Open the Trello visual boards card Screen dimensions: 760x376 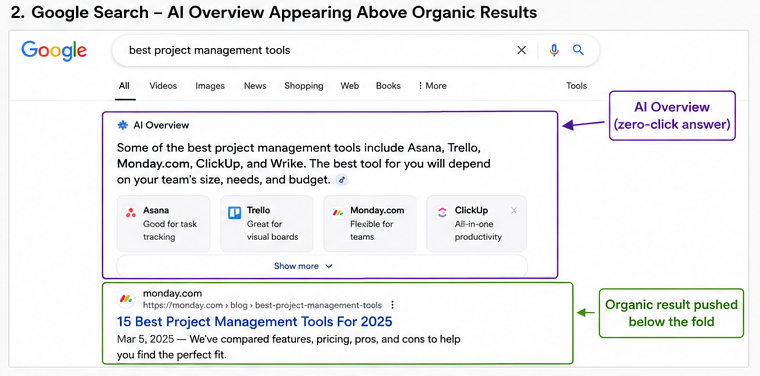tap(267, 223)
